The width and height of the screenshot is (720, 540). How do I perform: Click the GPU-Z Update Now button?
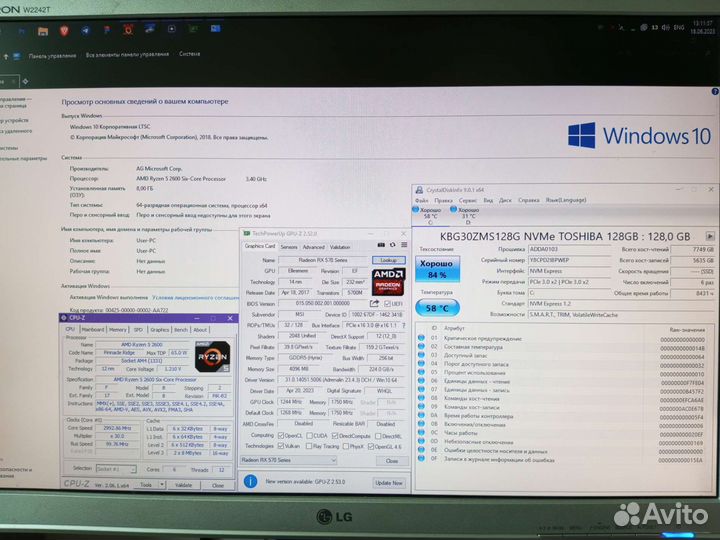389,483
